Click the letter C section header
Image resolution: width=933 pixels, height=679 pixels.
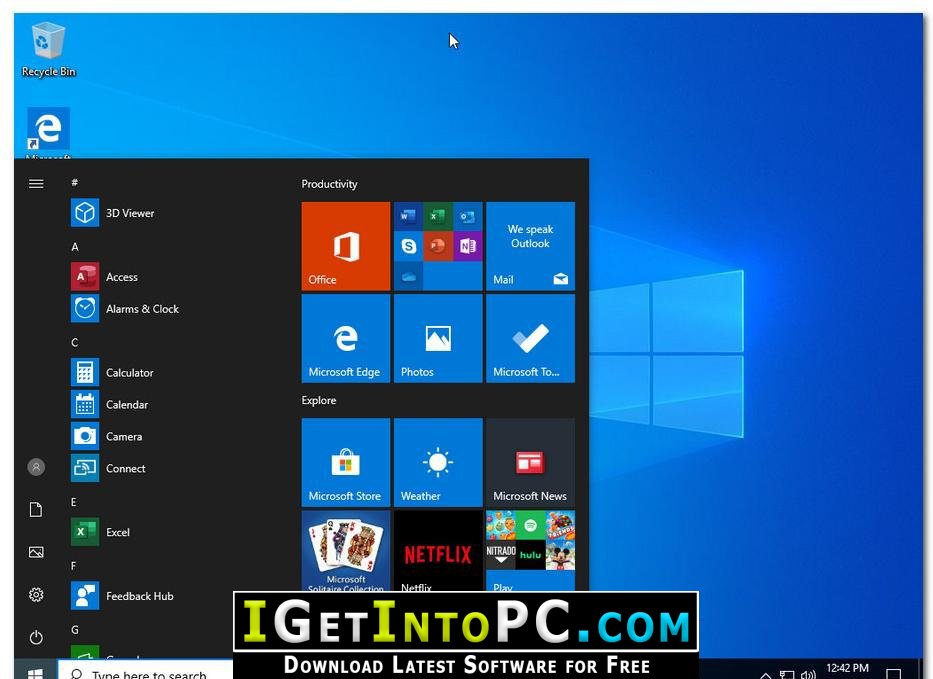click(74, 342)
